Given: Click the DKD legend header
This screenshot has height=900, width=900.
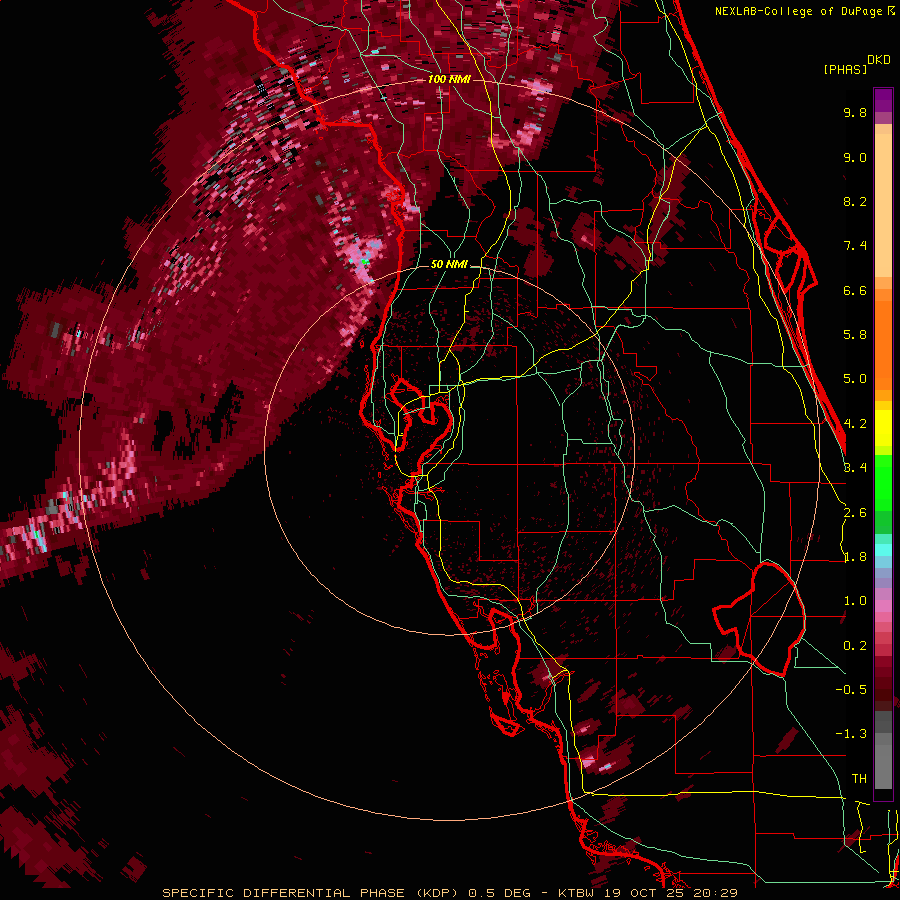Looking at the screenshot, I should pyautogui.click(x=879, y=60).
